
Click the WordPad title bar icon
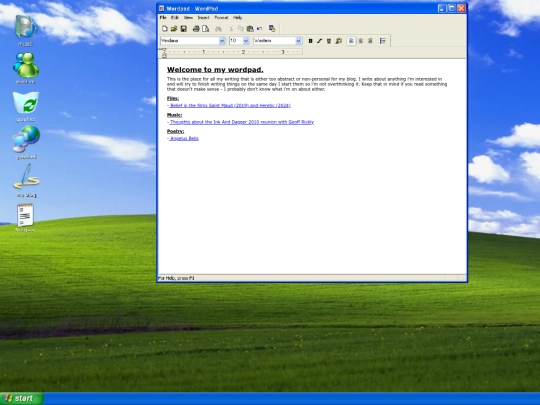tap(162, 9)
